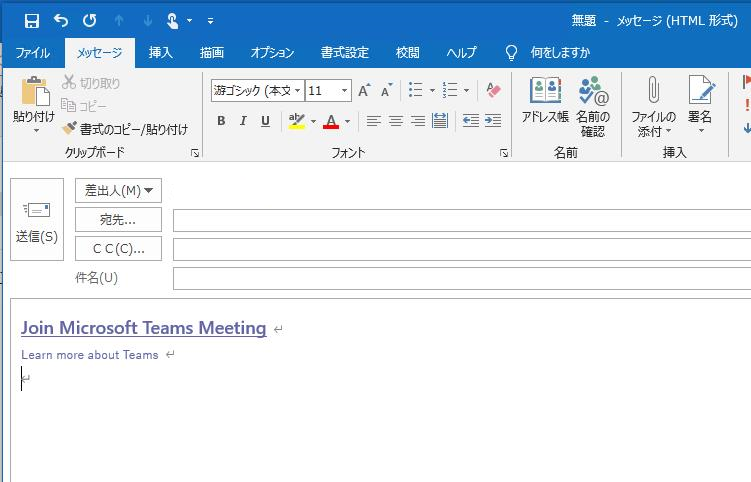The width and height of the screenshot is (751, 482).
Task: Align text right
Action: coord(418,121)
